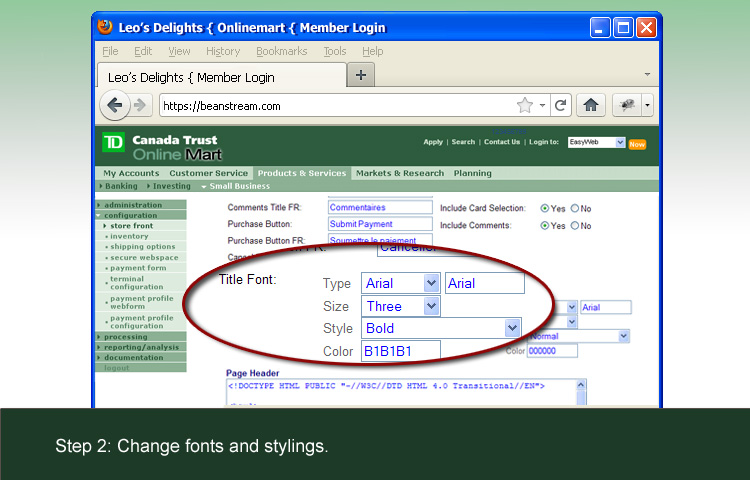This screenshot has height=480, width=750.
Task: Click the Comments Title FR field
Action: coord(380,207)
